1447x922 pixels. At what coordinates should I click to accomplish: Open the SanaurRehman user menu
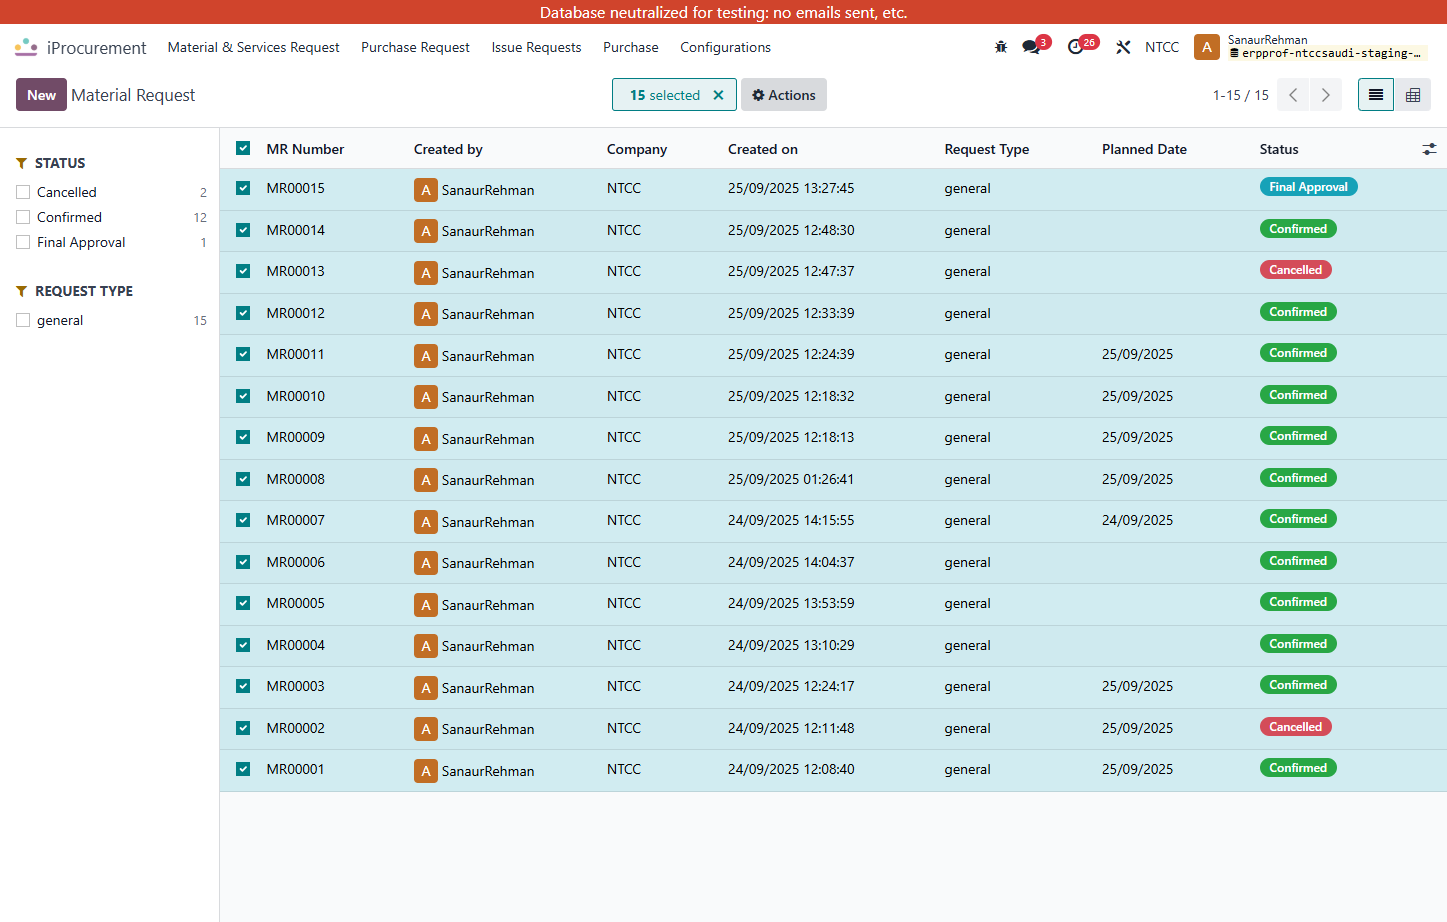1311,47
